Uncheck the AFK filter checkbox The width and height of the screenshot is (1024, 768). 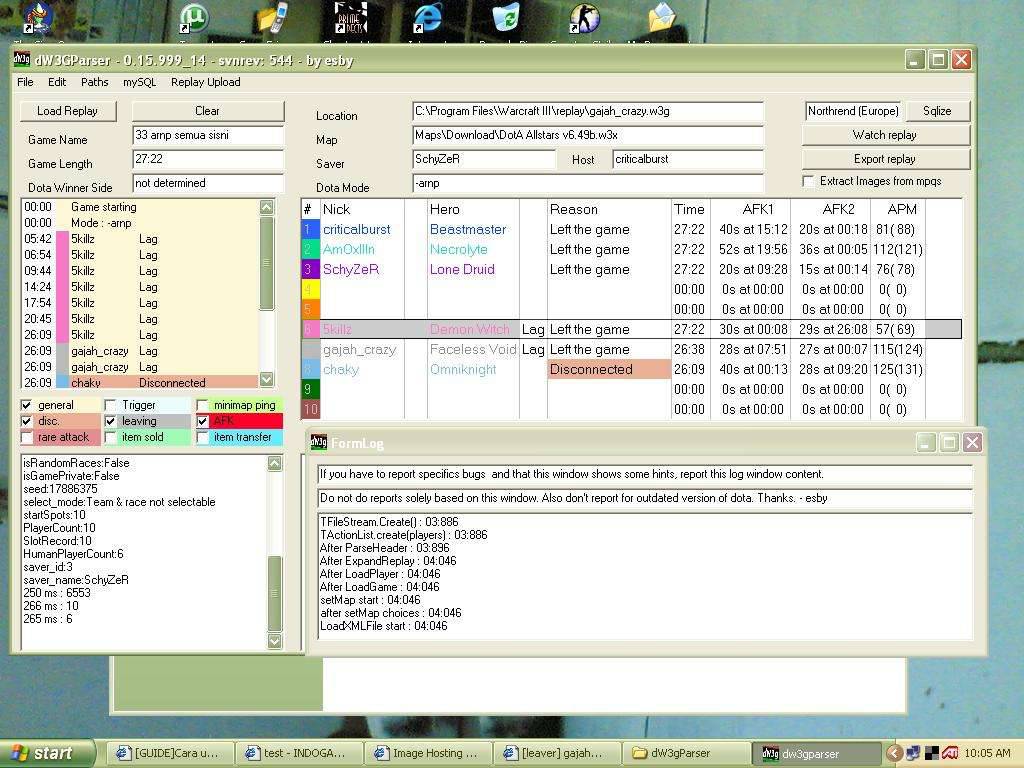(x=202, y=421)
